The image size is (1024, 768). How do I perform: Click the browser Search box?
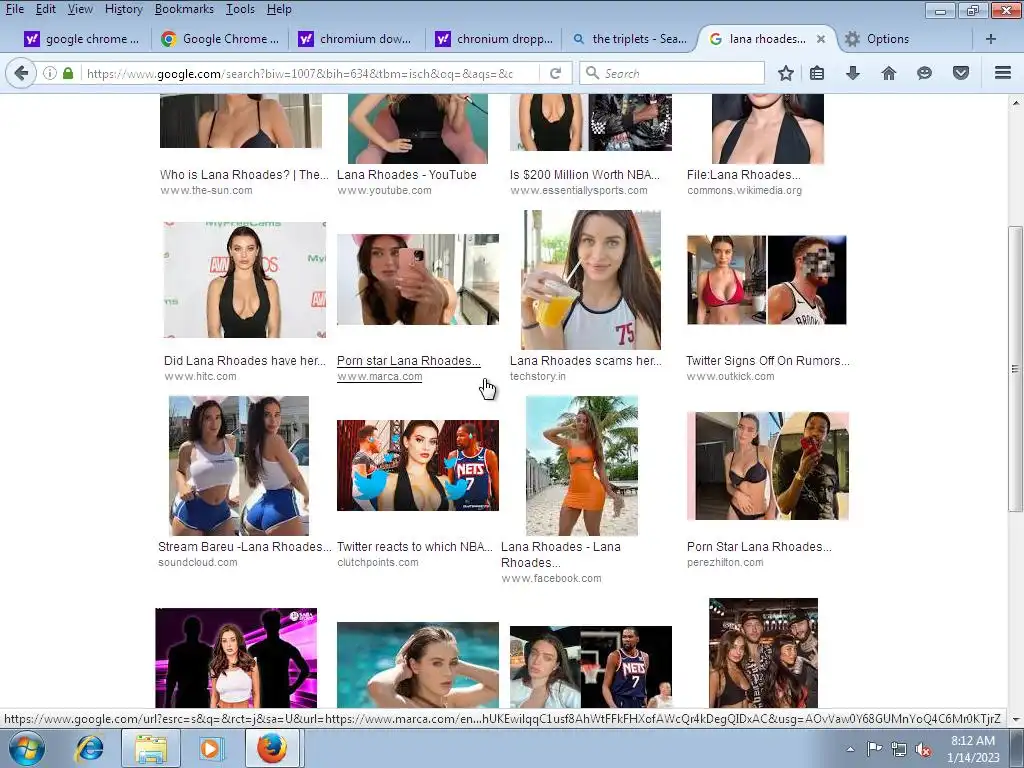[x=671, y=73]
